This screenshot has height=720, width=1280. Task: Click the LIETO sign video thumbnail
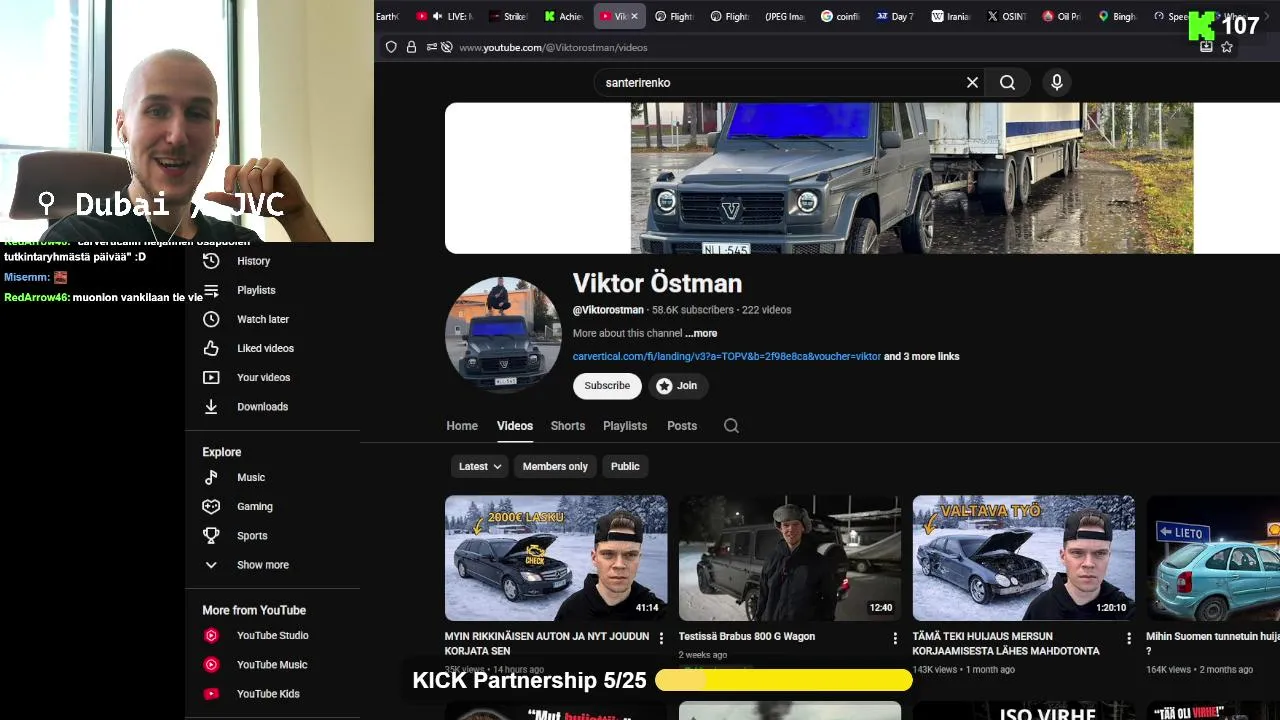click(1213, 558)
